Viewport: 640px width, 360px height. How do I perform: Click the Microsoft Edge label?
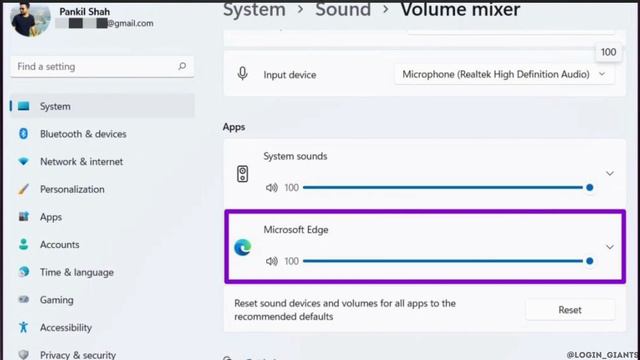click(296, 229)
